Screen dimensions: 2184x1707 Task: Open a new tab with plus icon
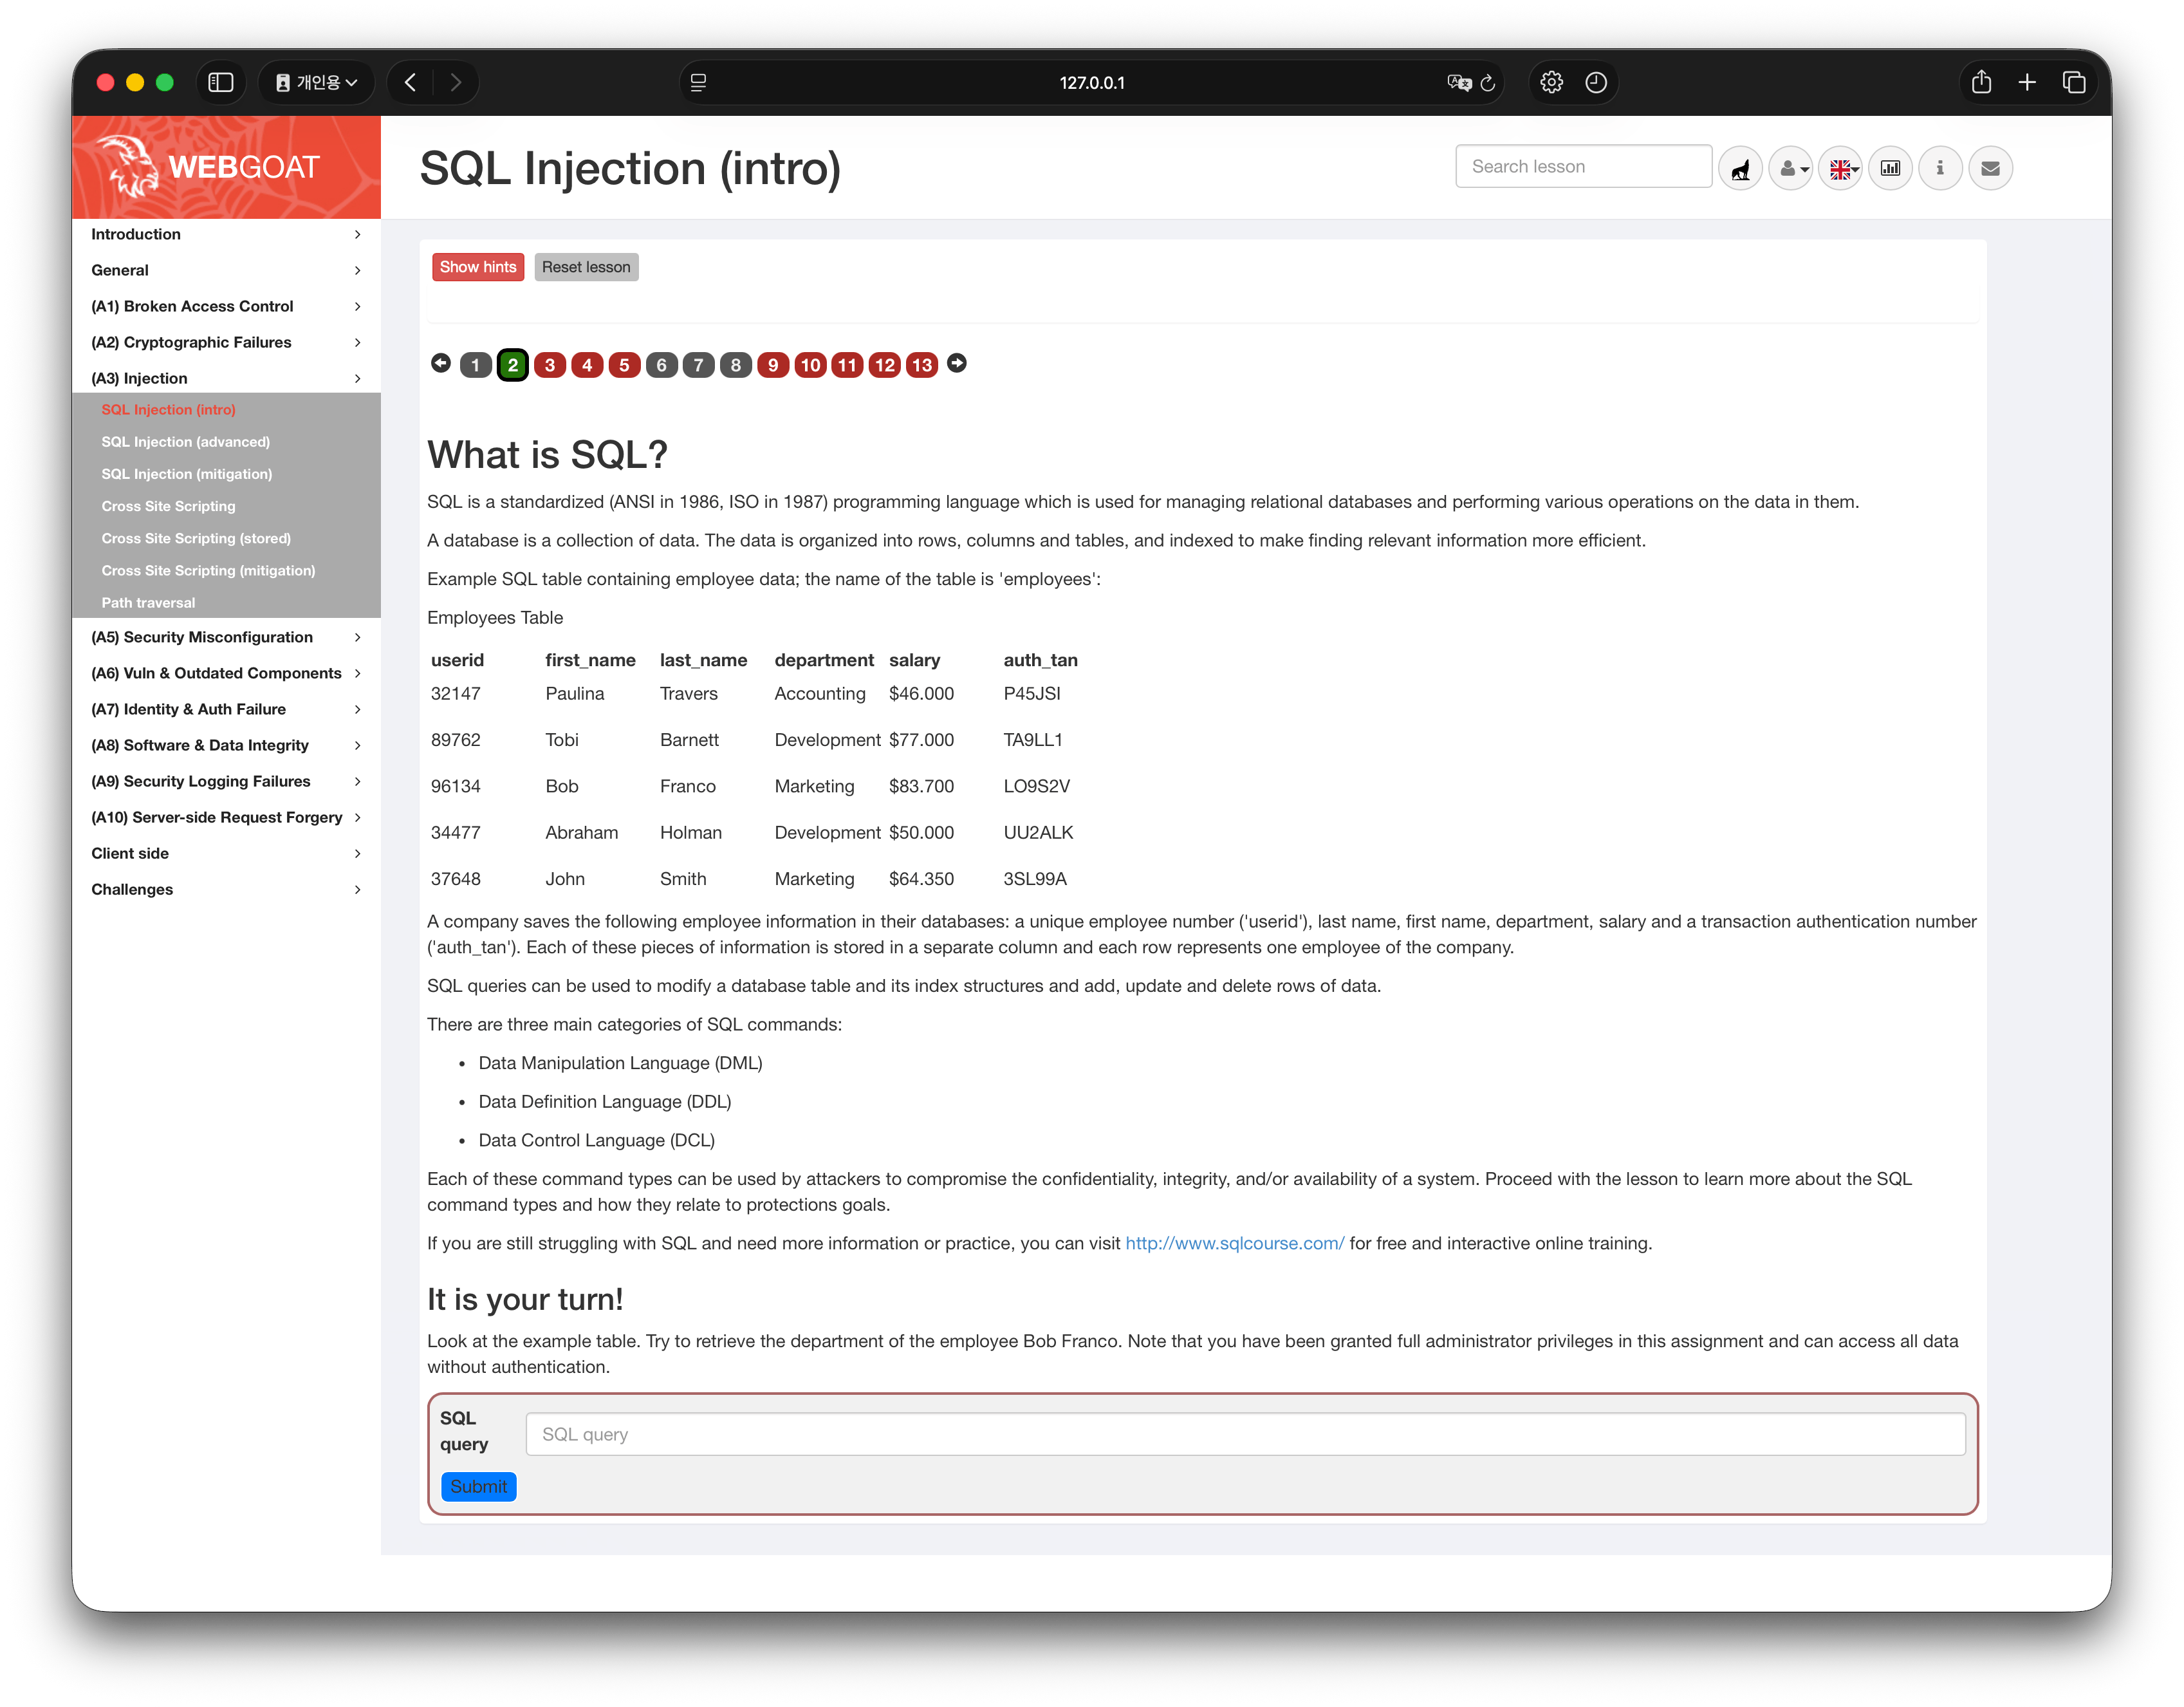tap(2027, 82)
